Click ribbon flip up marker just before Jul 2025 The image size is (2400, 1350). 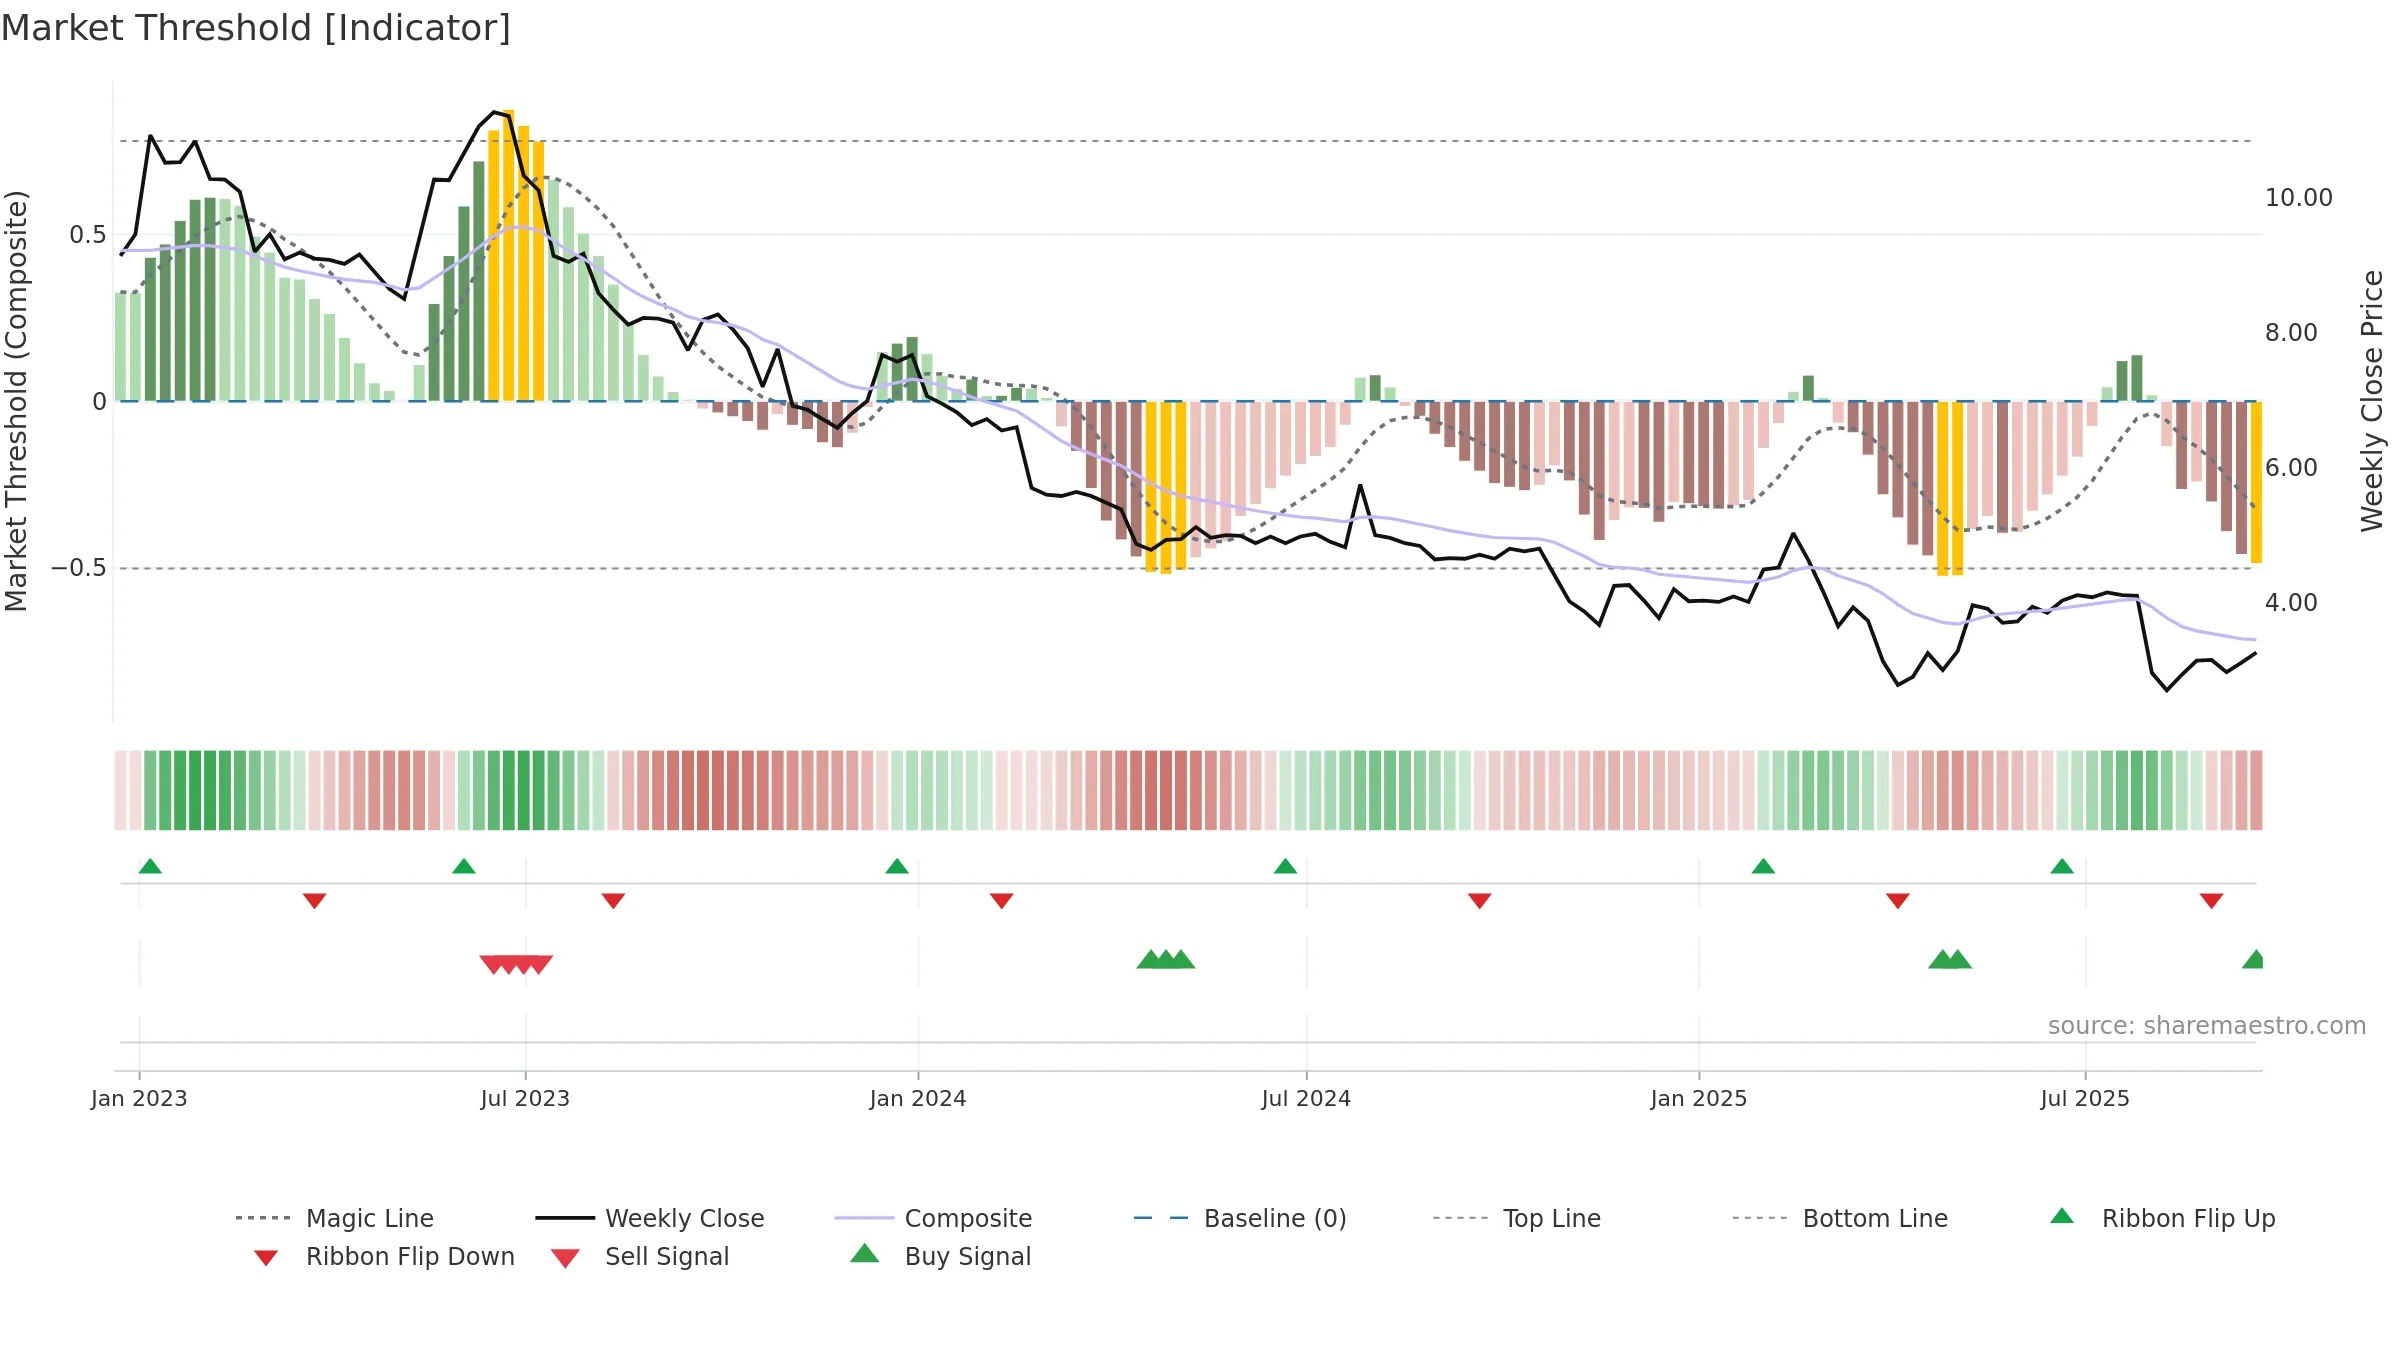point(2062,866)
